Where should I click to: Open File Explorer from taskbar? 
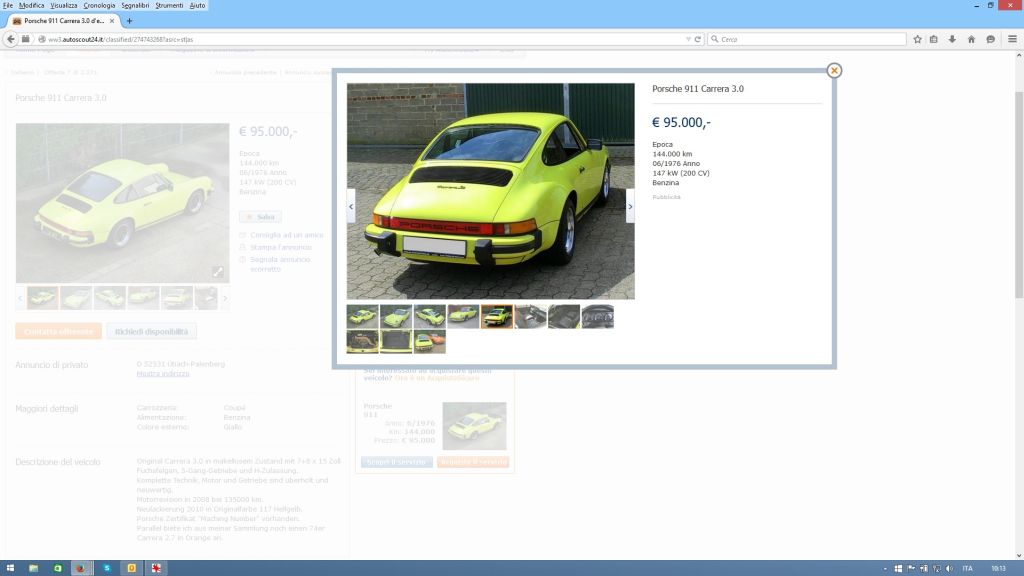(33, 568)
